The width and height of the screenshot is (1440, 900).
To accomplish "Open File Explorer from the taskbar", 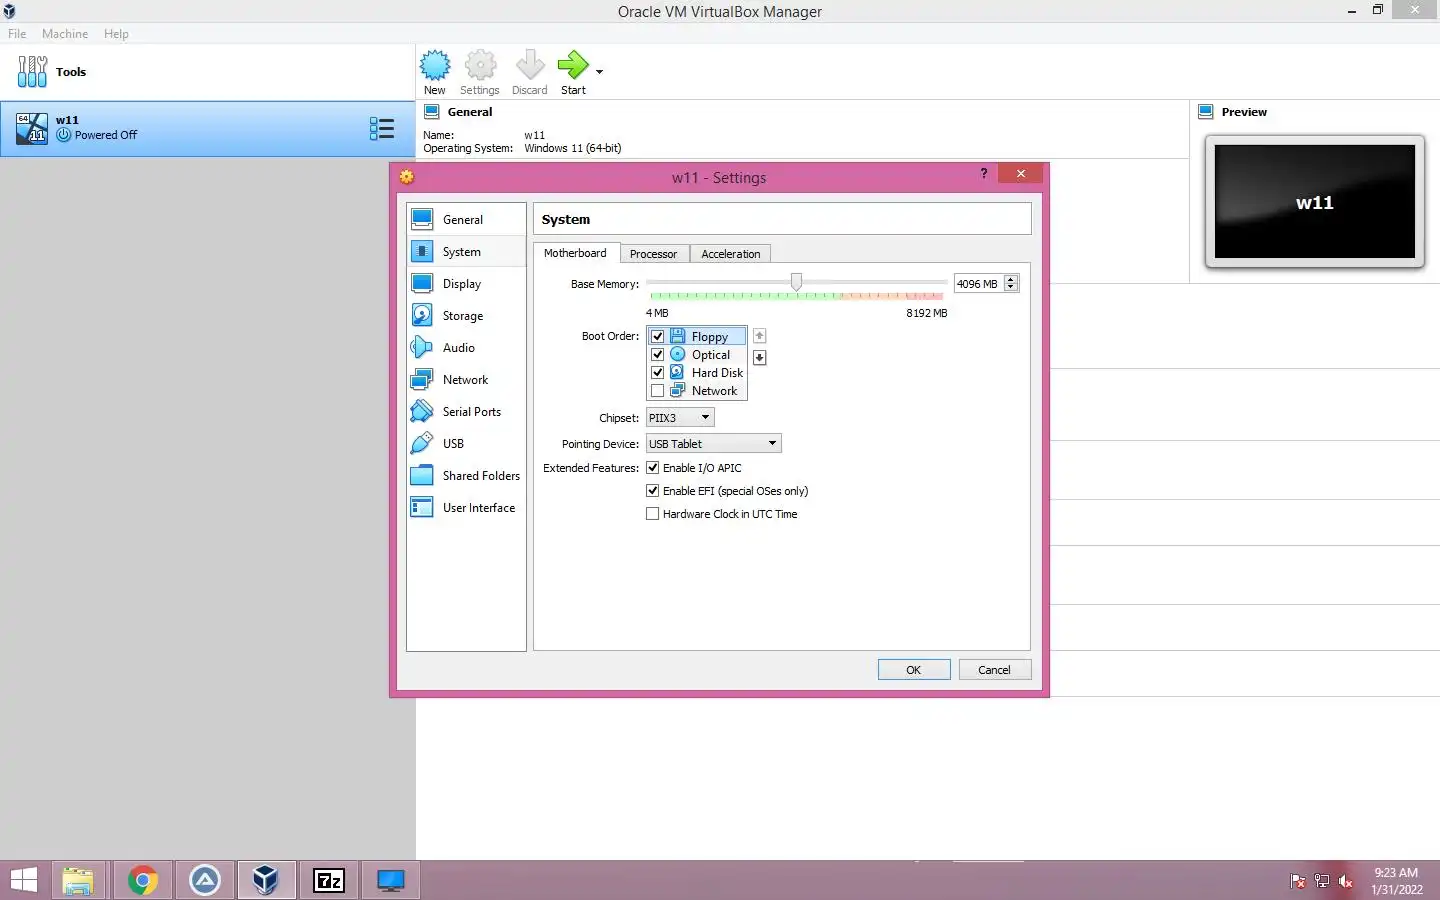I will [78, 880].
